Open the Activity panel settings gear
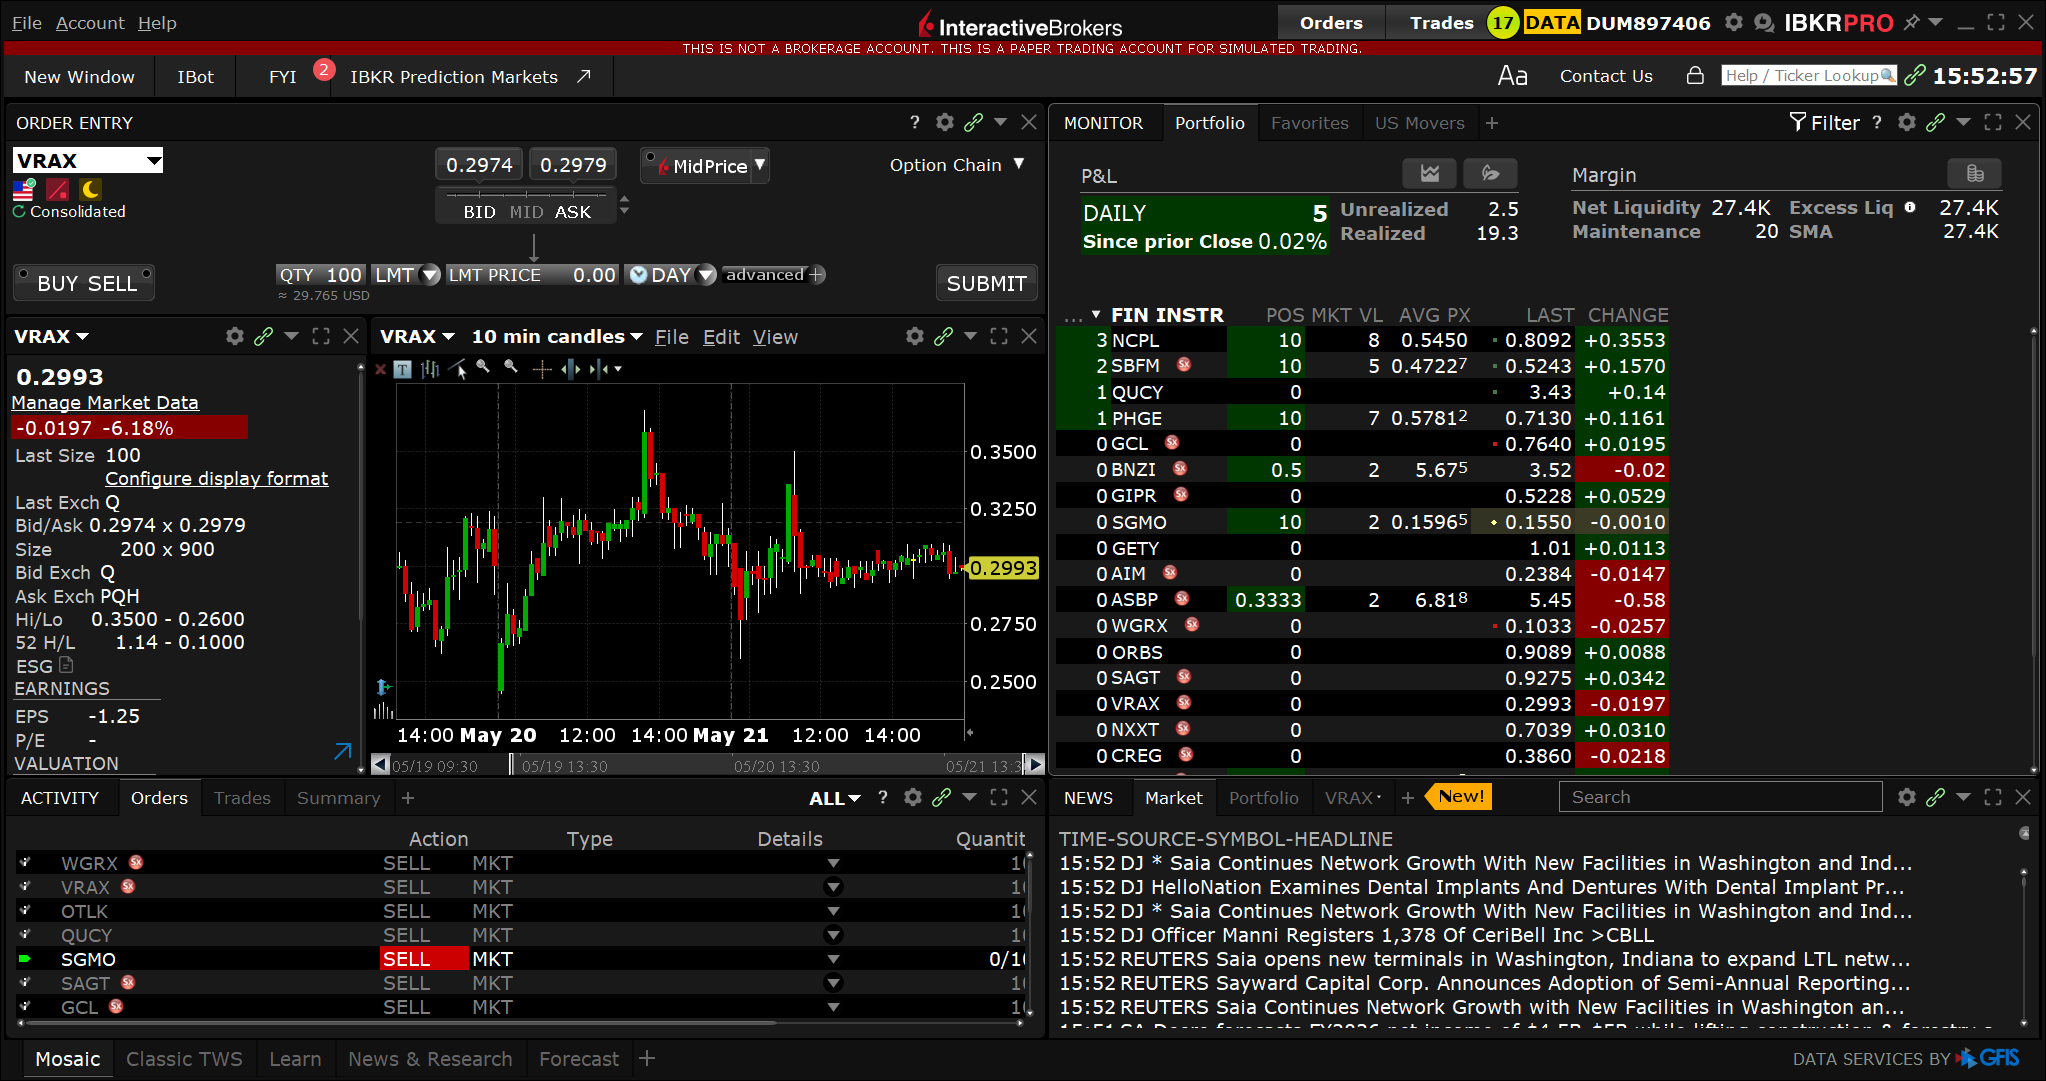The width and height of the screenshot is (2046, 1081). click(x=913, y=797)
